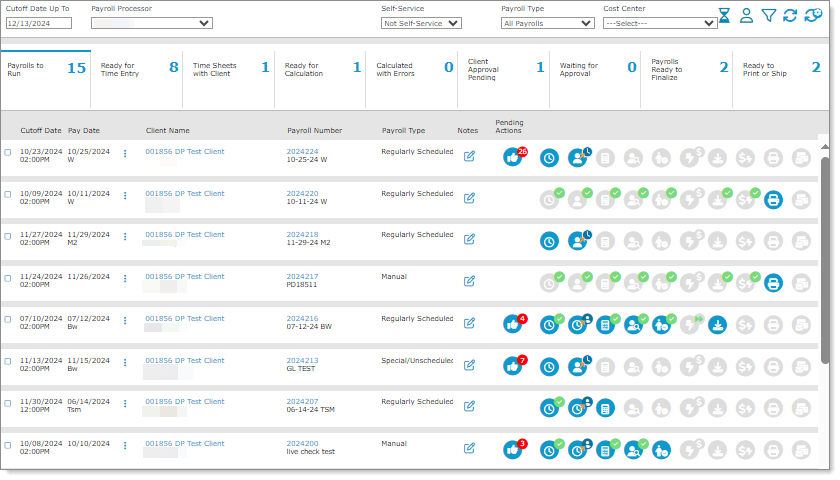The height and width of the screenshot is (480, 840).
Task: Select checkbox for payroll with cutoff 11/24/2024
Action: tap(8, 278)
